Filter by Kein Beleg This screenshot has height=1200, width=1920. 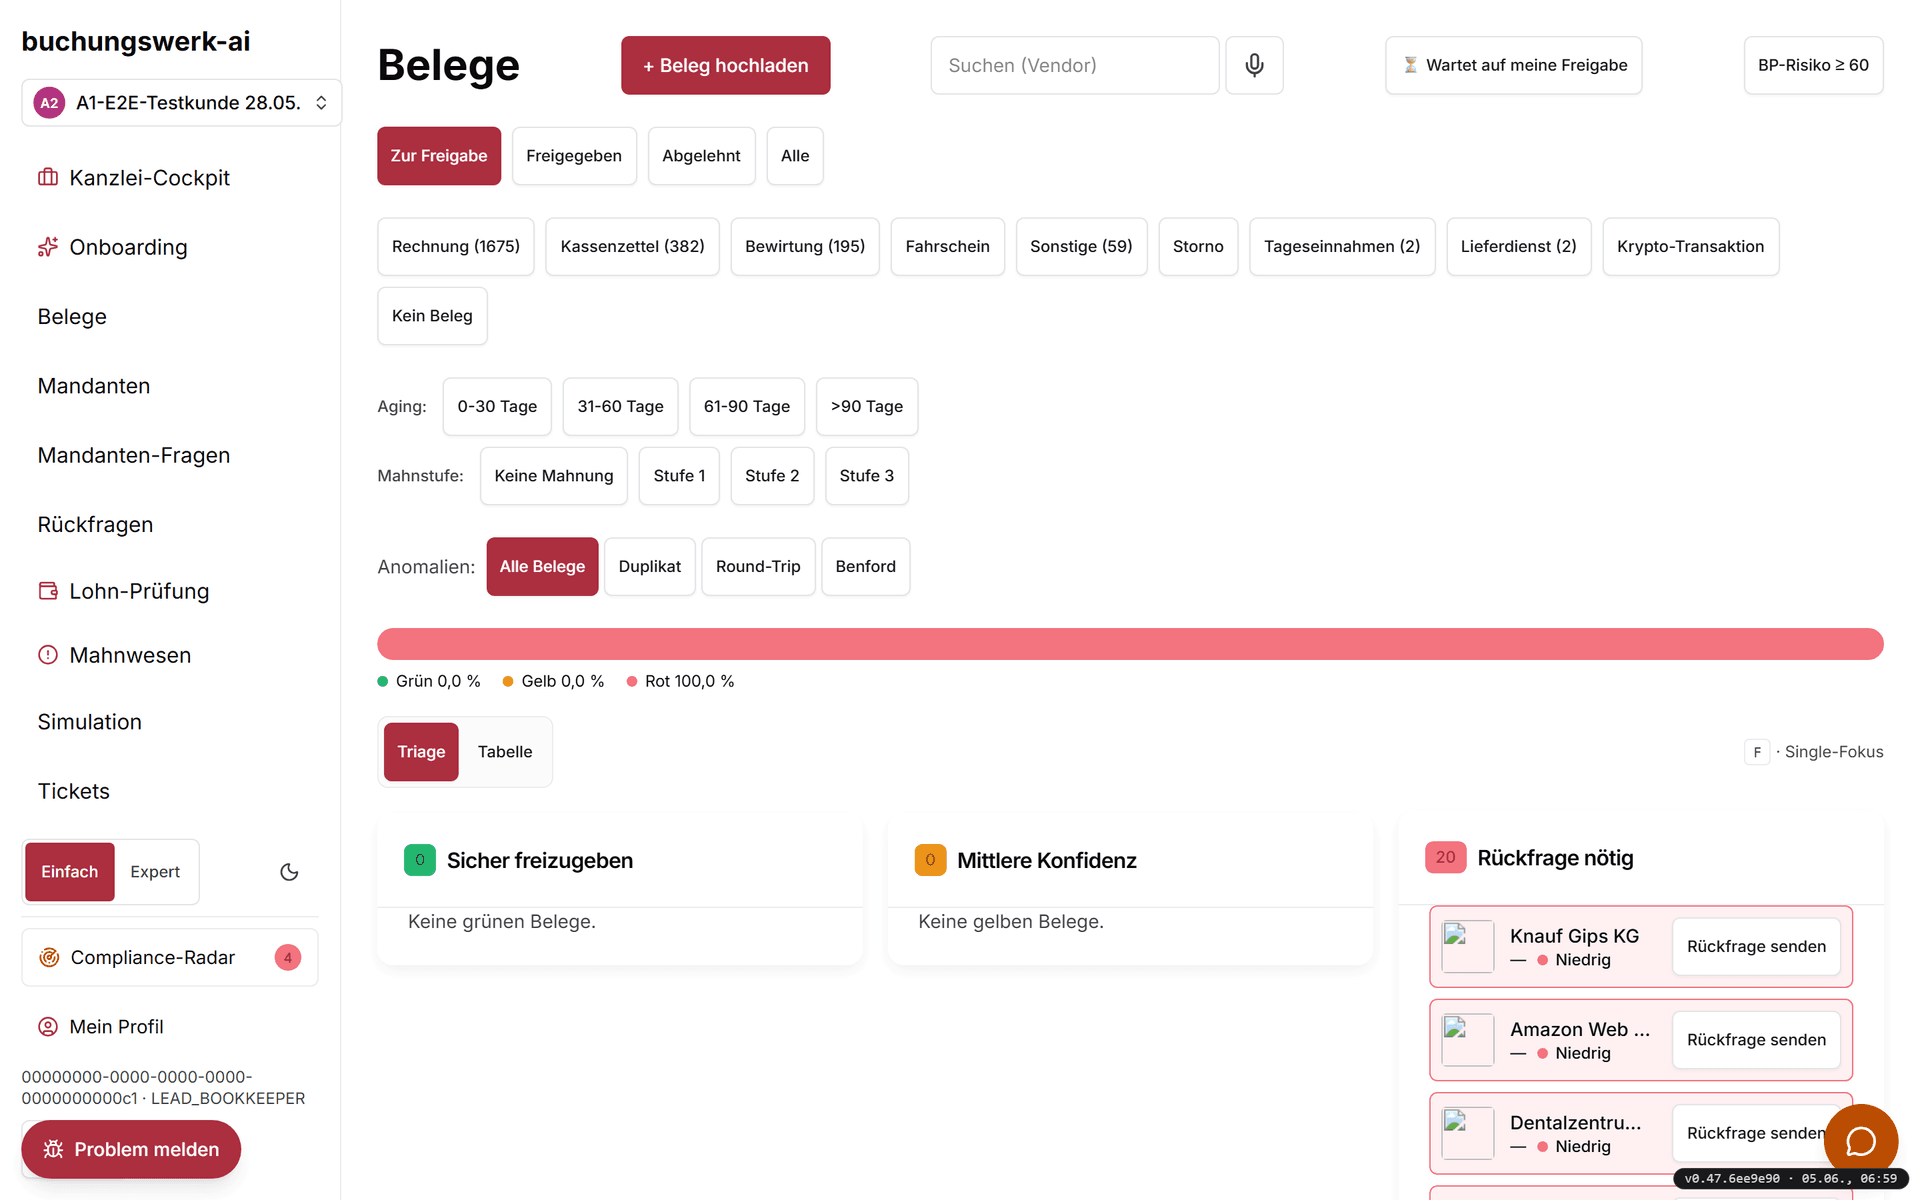point(432,316)
